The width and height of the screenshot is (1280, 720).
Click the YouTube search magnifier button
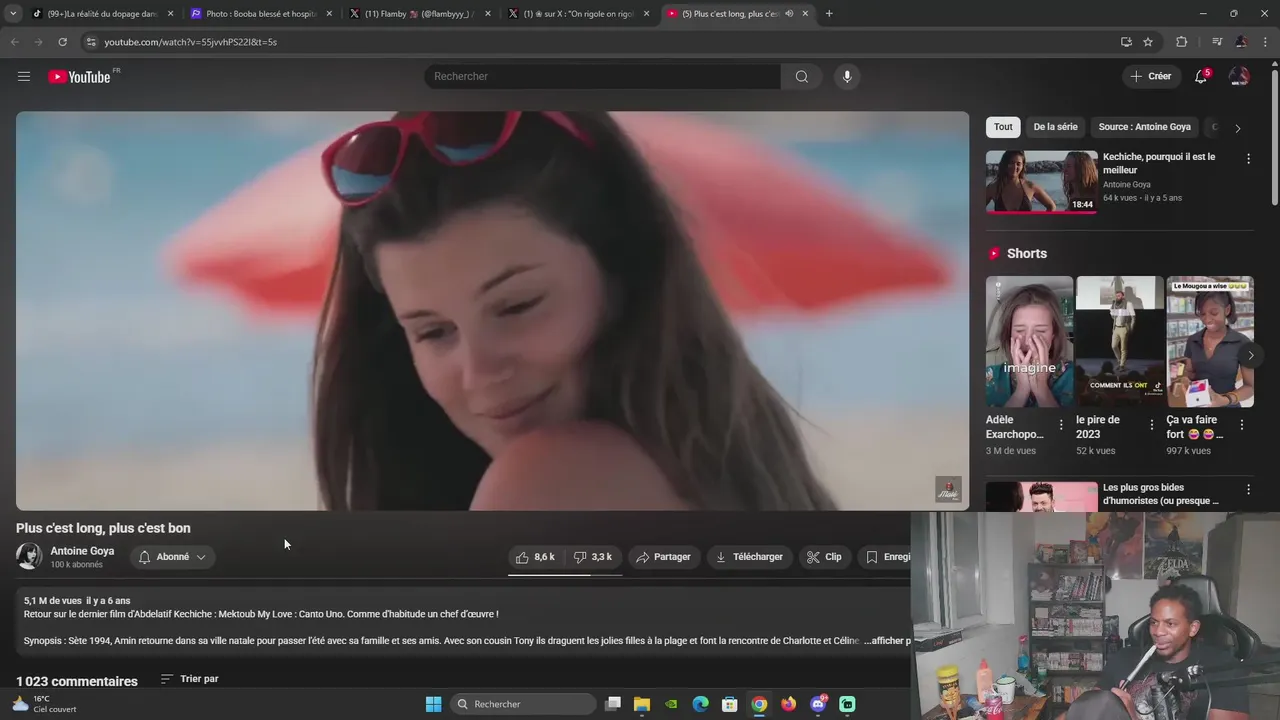(801, 76)
